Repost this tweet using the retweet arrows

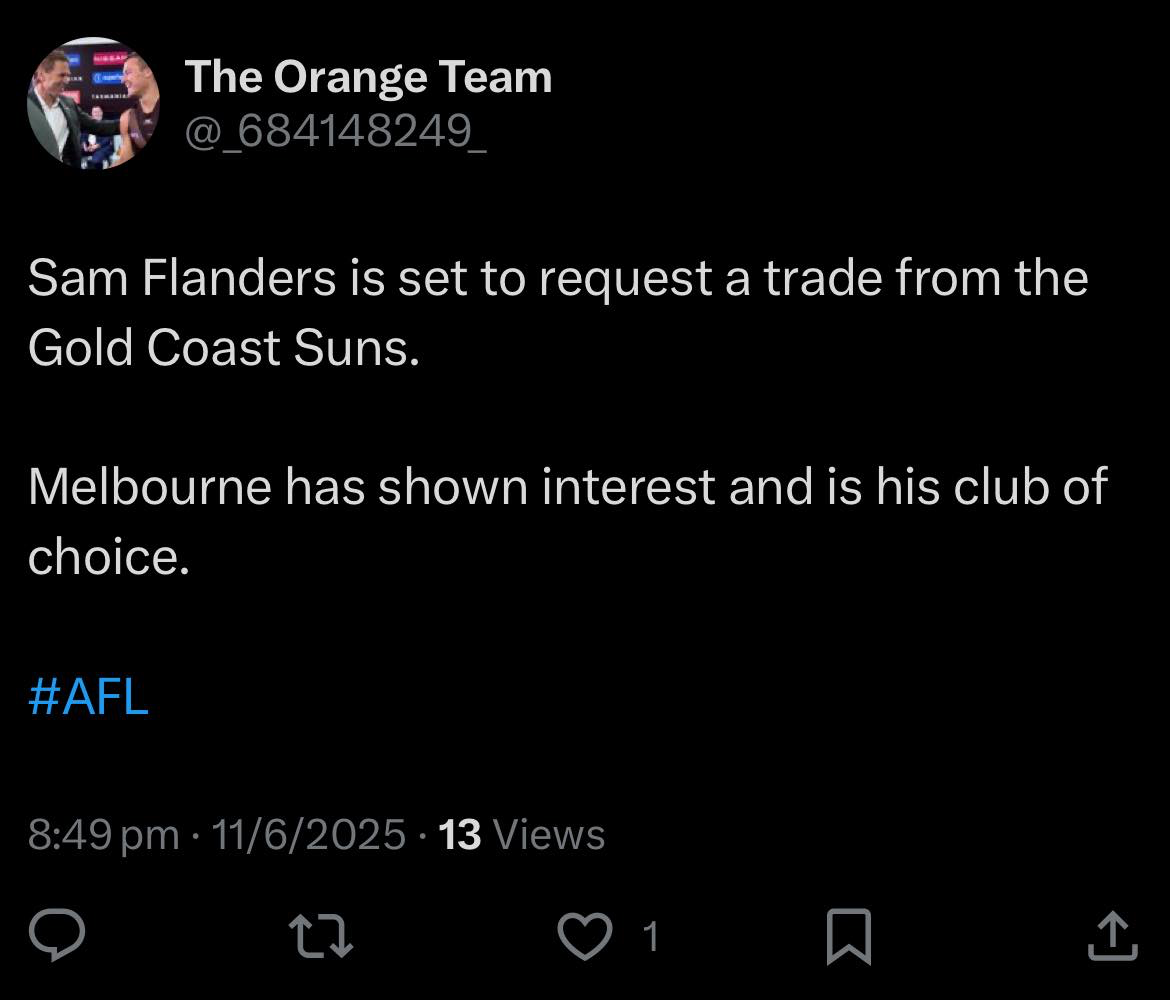click(x=321, y=936)
